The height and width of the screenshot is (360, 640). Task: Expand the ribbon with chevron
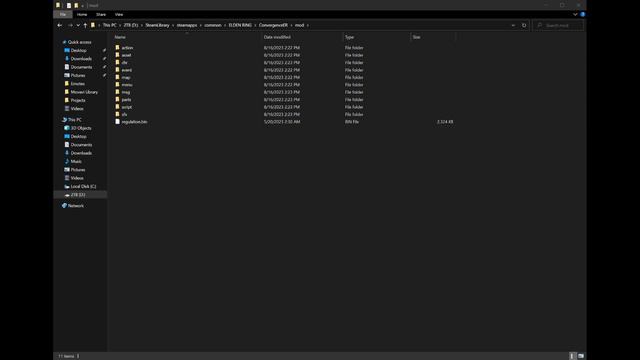tap(575, 14)
